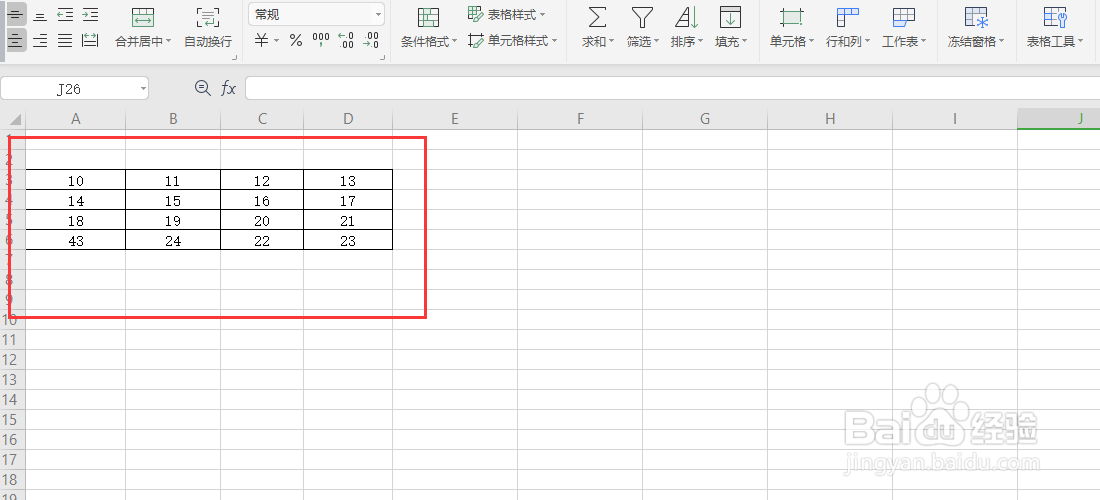Click the cell format icon above 单元格

pos(791,18)
